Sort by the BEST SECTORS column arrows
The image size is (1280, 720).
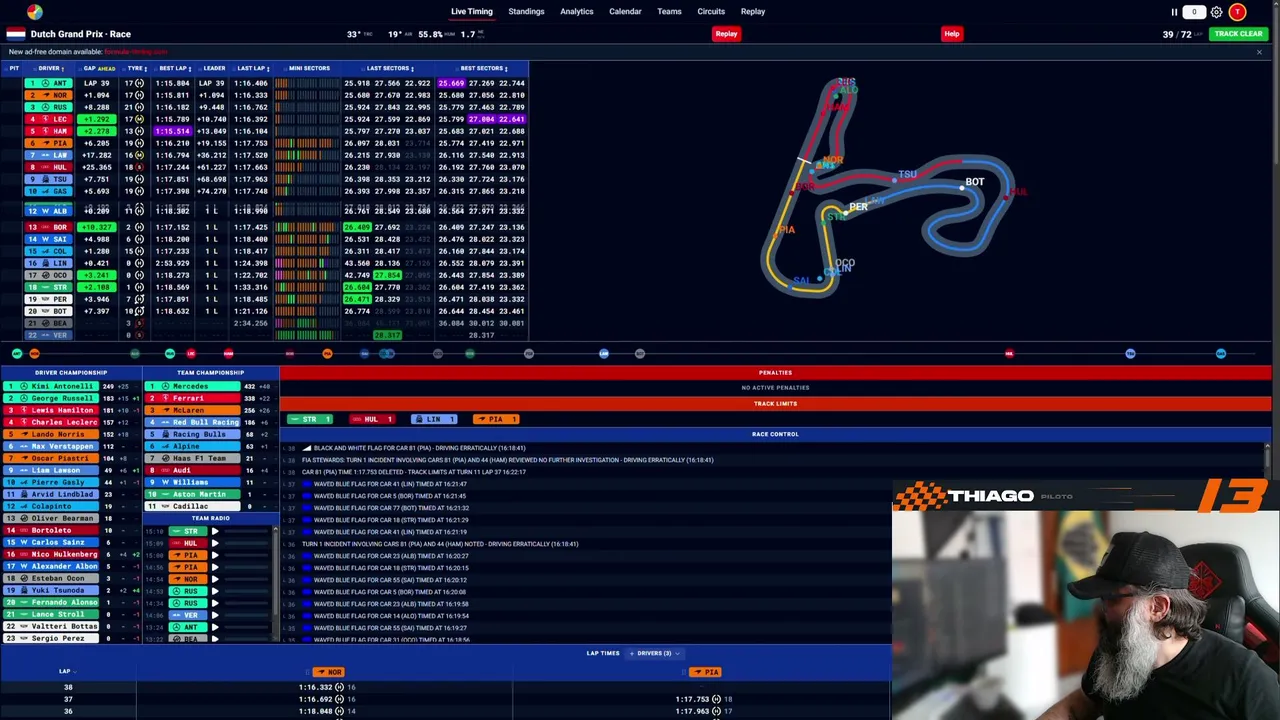(x=508, y=68)
